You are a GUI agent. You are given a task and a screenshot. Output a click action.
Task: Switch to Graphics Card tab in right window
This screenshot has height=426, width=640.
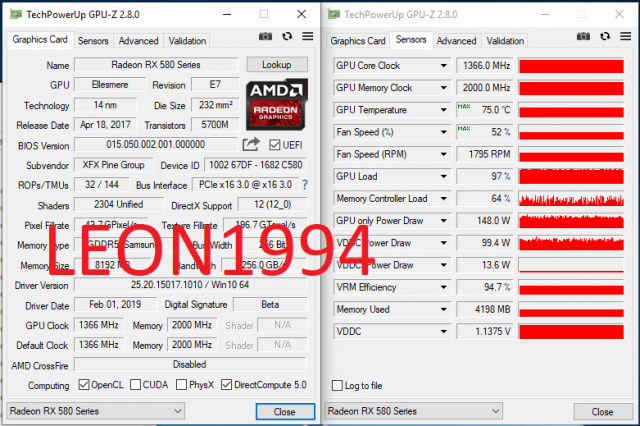tap(358, 41)
